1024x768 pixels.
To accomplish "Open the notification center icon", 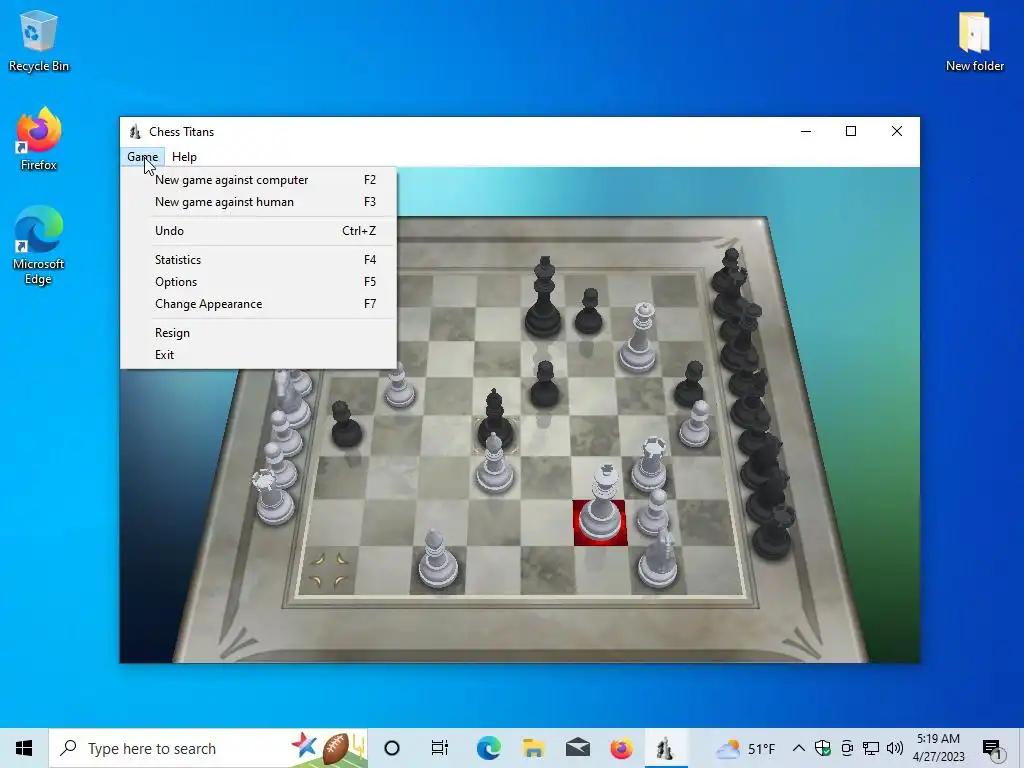I will (x=993, y=748).
